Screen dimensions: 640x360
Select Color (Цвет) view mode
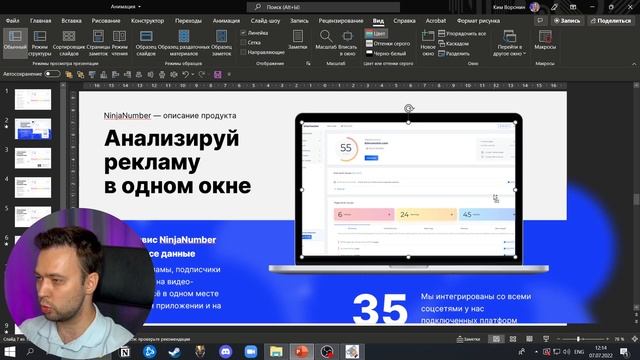376,33
